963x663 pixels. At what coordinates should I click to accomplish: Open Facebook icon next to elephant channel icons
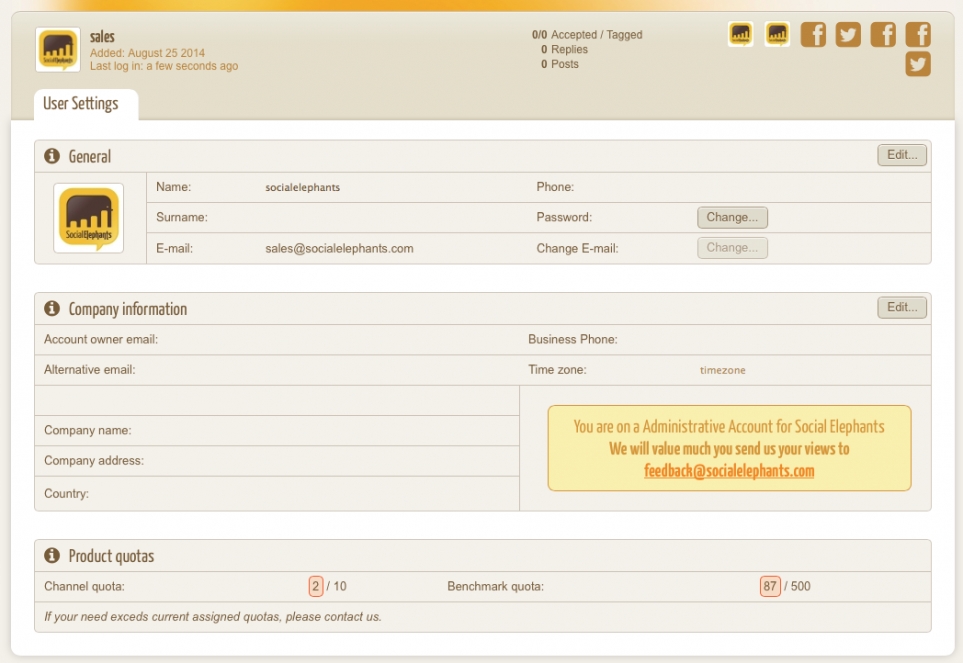point(813,34)
